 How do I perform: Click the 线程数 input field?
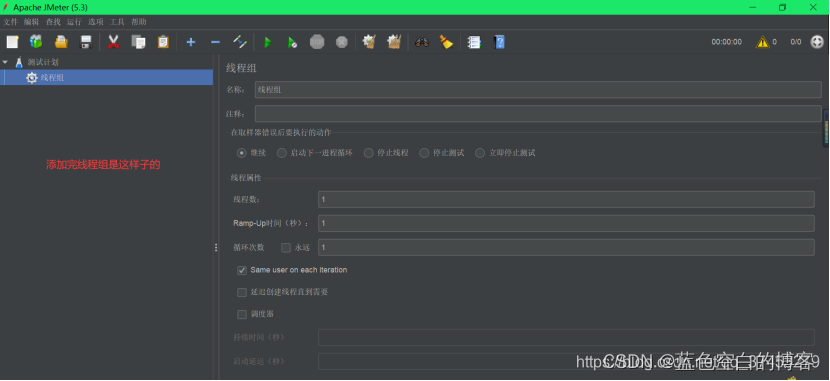point(566,199)
